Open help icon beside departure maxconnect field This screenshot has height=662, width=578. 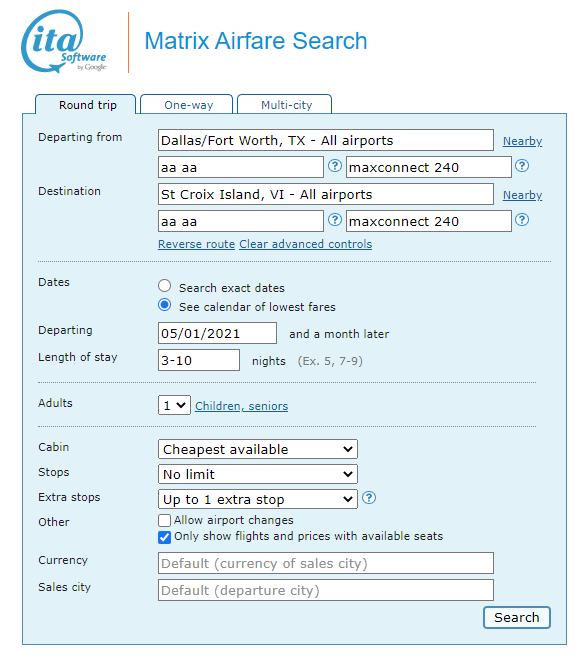pos(522,166)
